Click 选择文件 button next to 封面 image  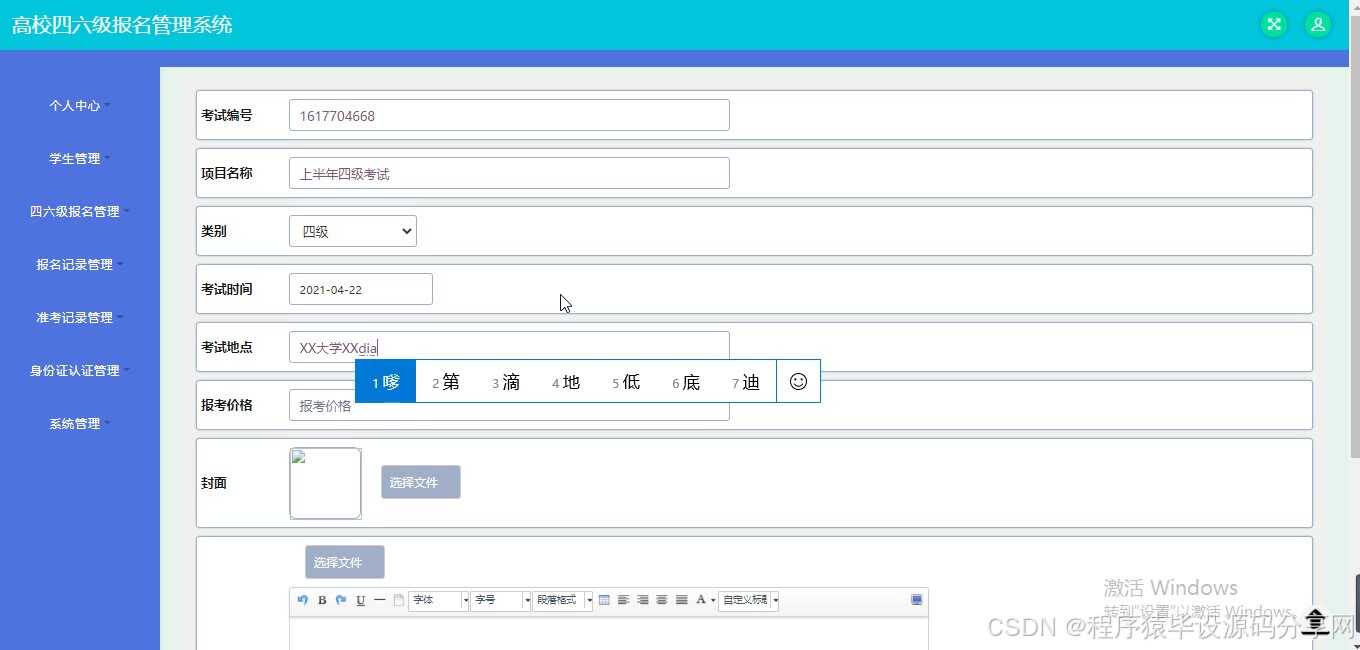421,482
